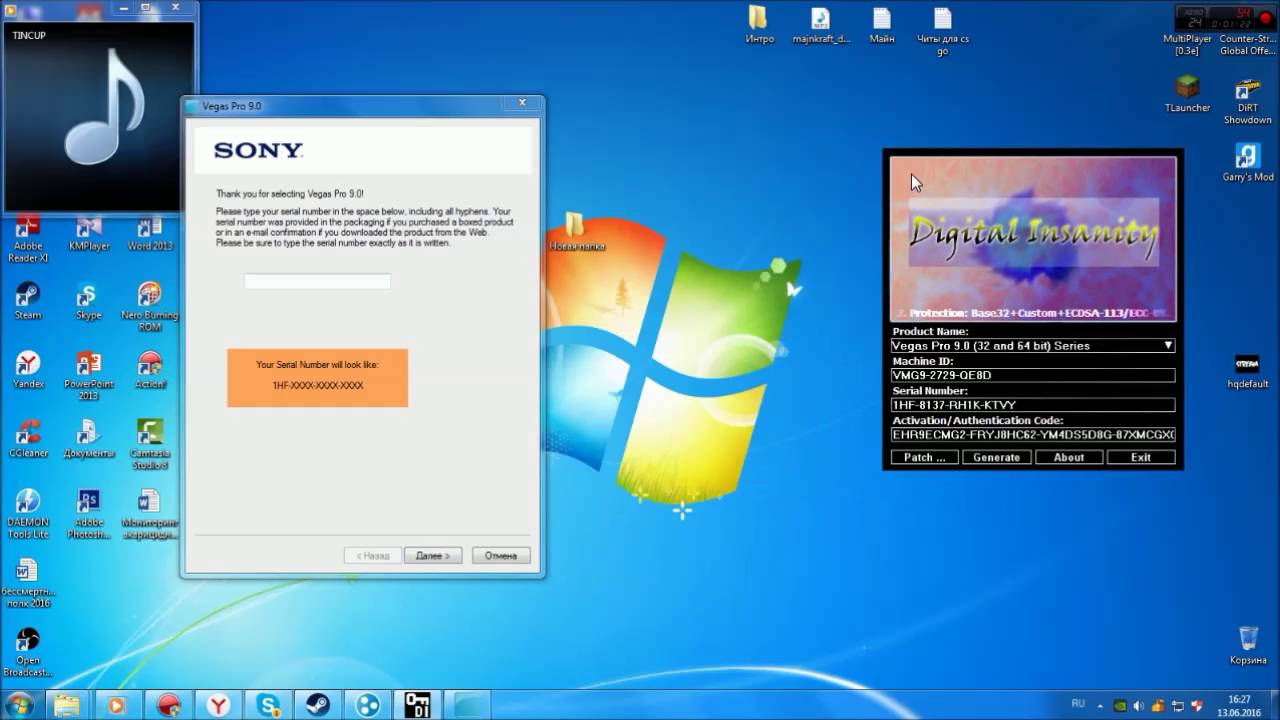Open the NVIDIA tray icon
1280x720 pixels.
click(1121, 705)
